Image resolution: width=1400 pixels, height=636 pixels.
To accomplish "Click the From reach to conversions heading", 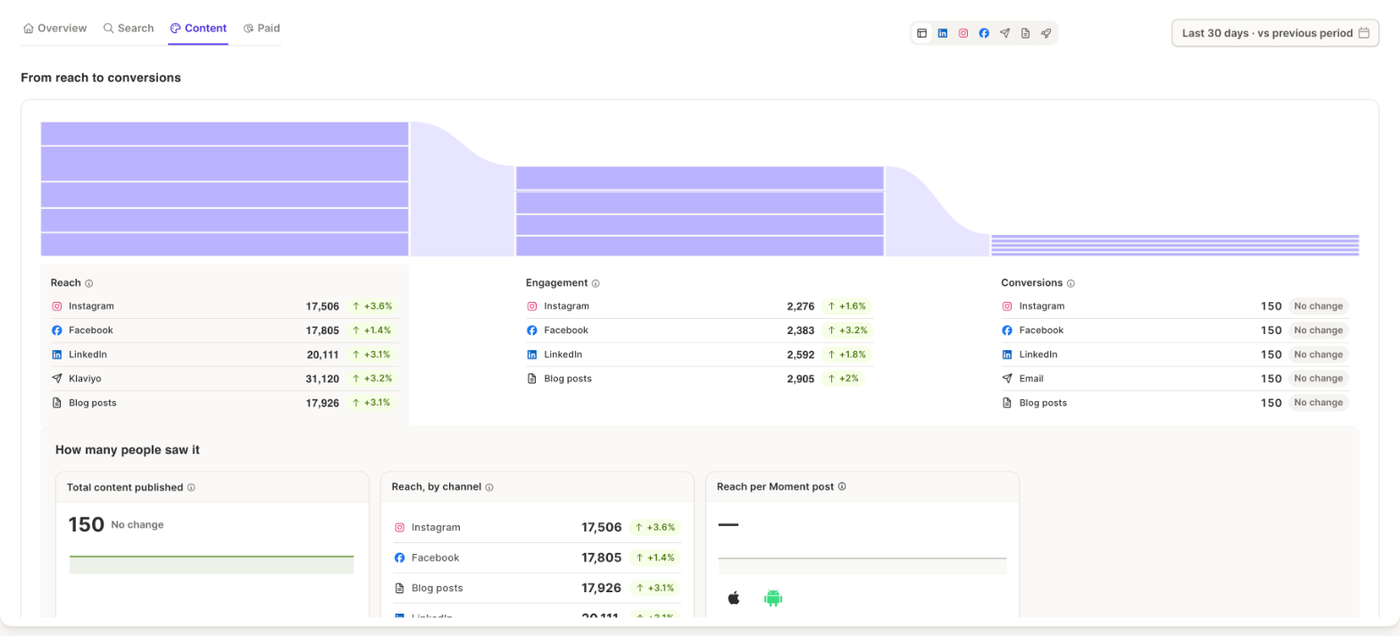I will pyautogui.click(x=101, y=78).
